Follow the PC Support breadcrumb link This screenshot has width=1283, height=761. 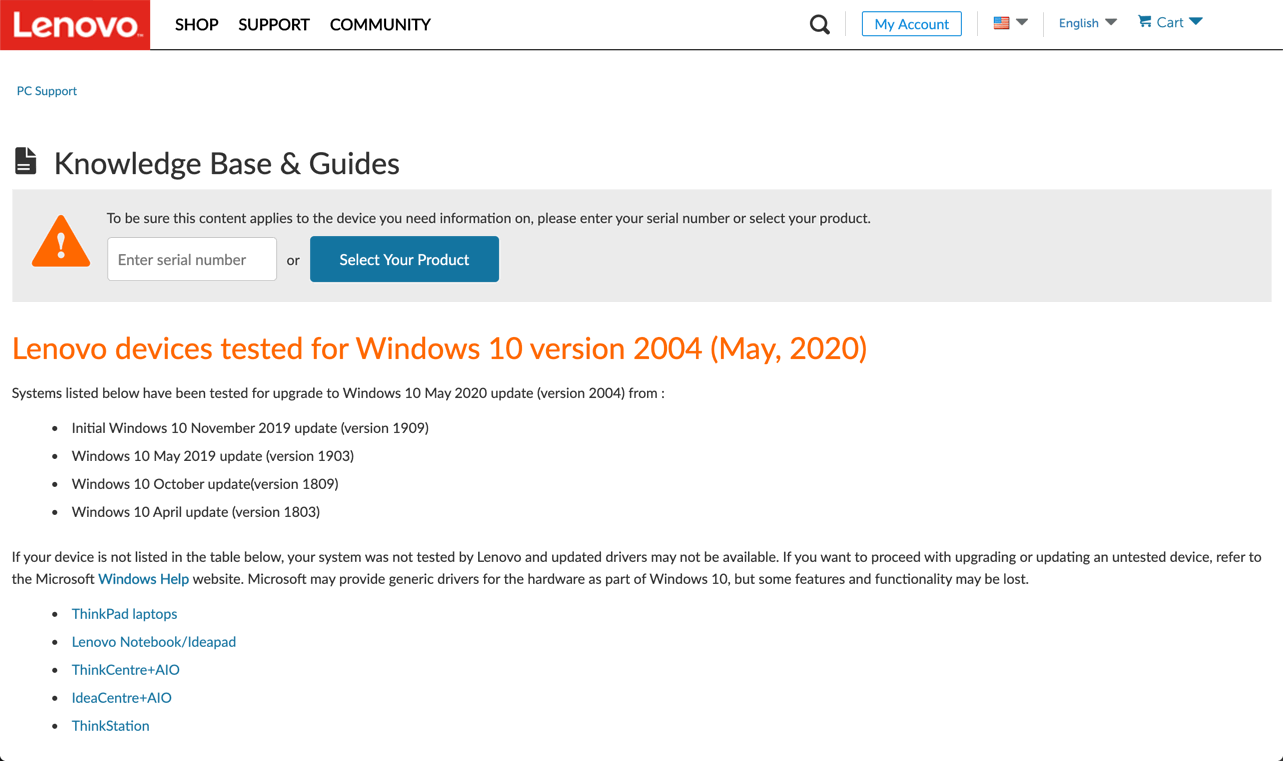tap(47, 91)
